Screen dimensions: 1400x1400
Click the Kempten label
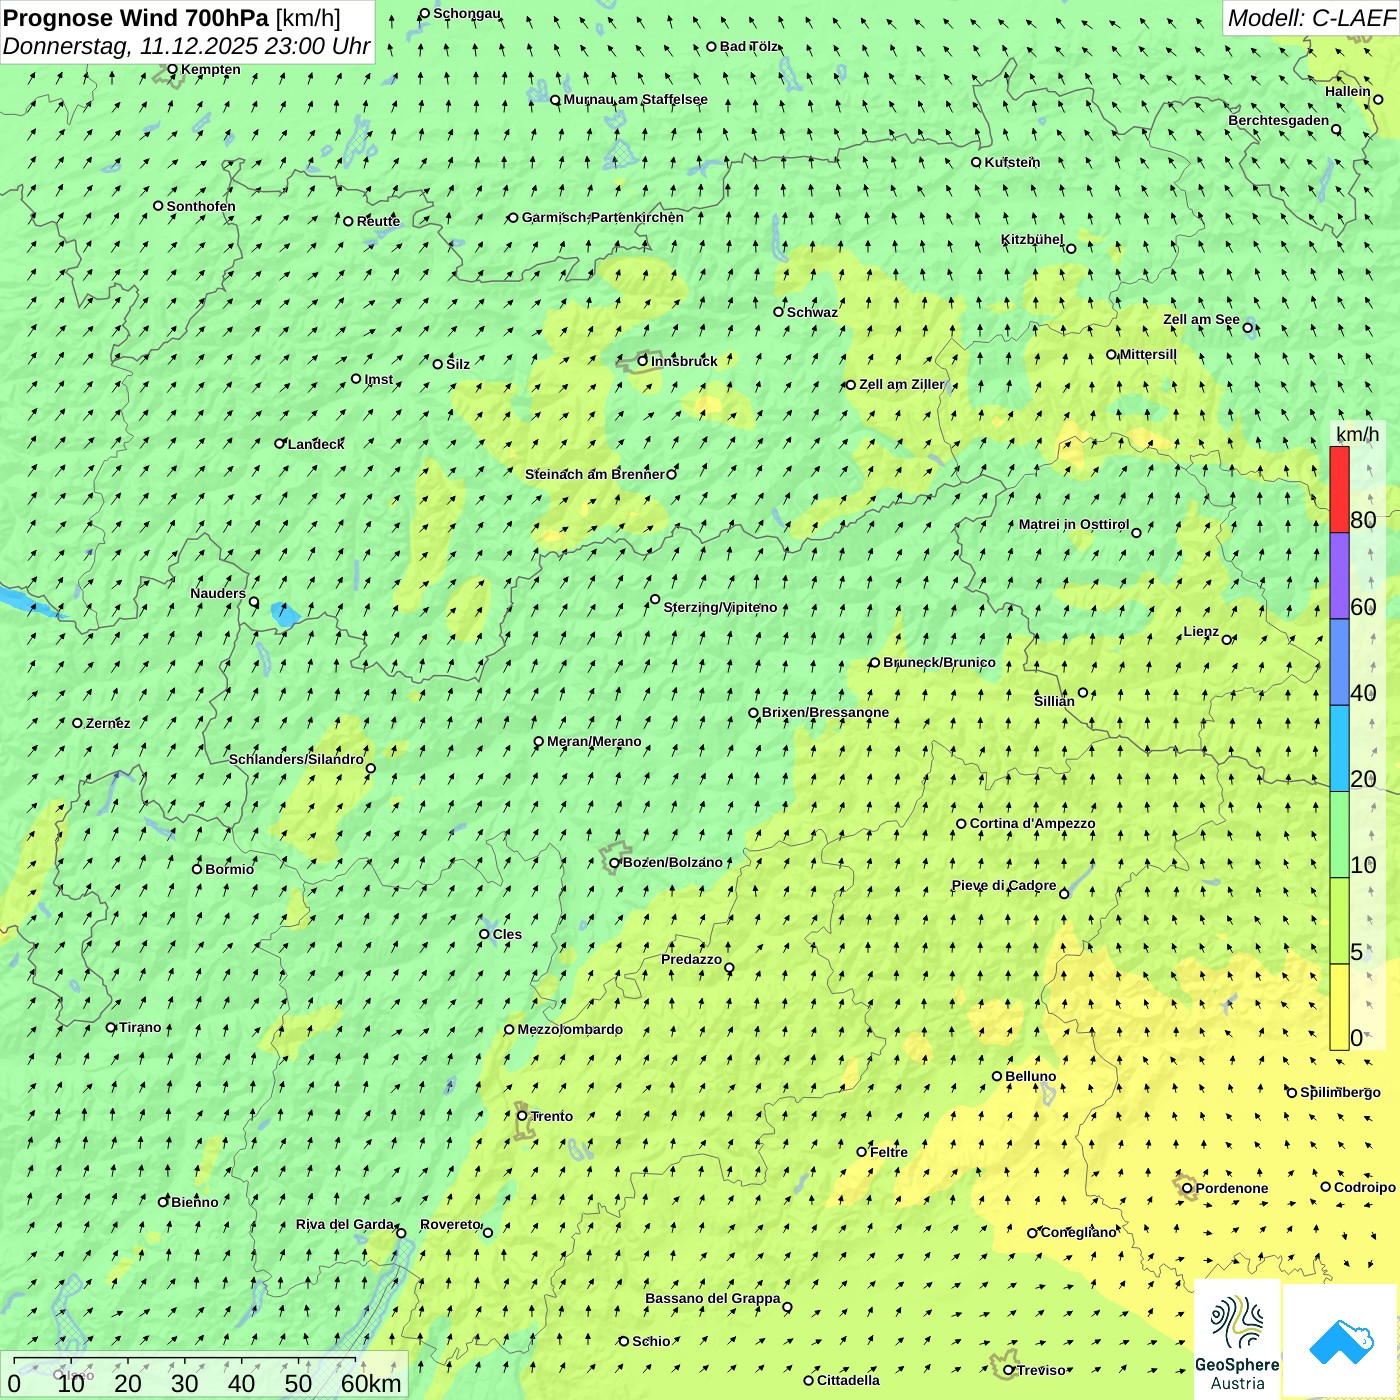pyautogui.click(x=210, y=69)
